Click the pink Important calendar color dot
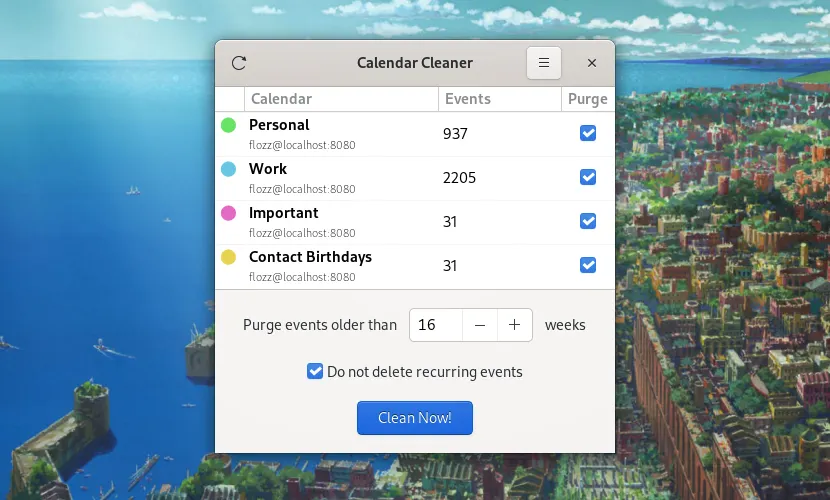This screenshot has width=830, height=500. coord(229,213)
